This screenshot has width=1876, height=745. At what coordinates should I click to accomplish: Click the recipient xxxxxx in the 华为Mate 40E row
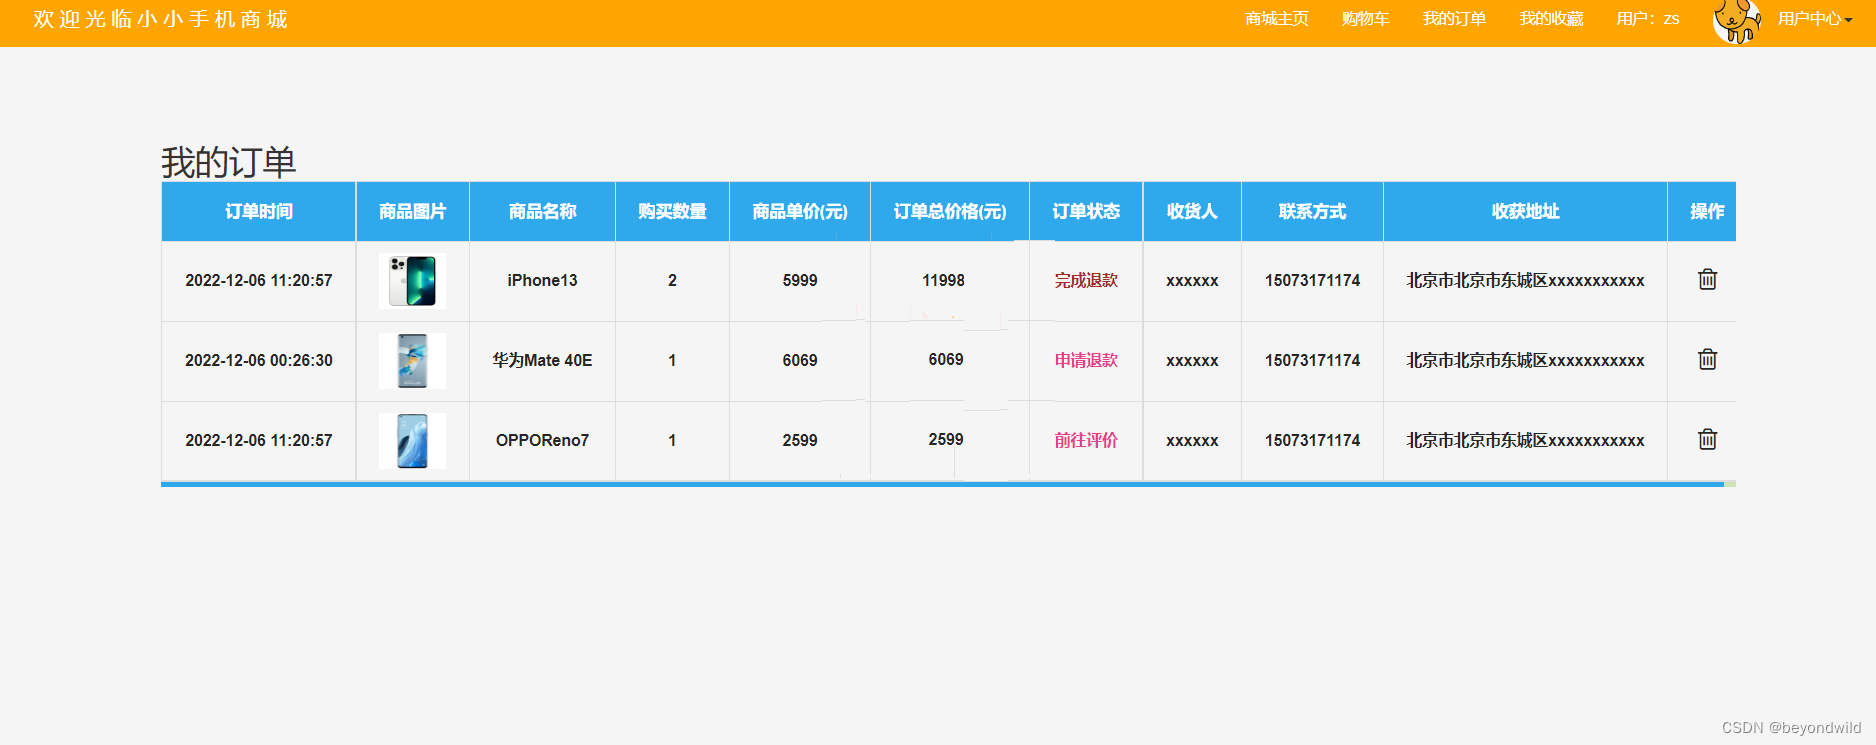pyautogui.click(x=1192, y=361)
